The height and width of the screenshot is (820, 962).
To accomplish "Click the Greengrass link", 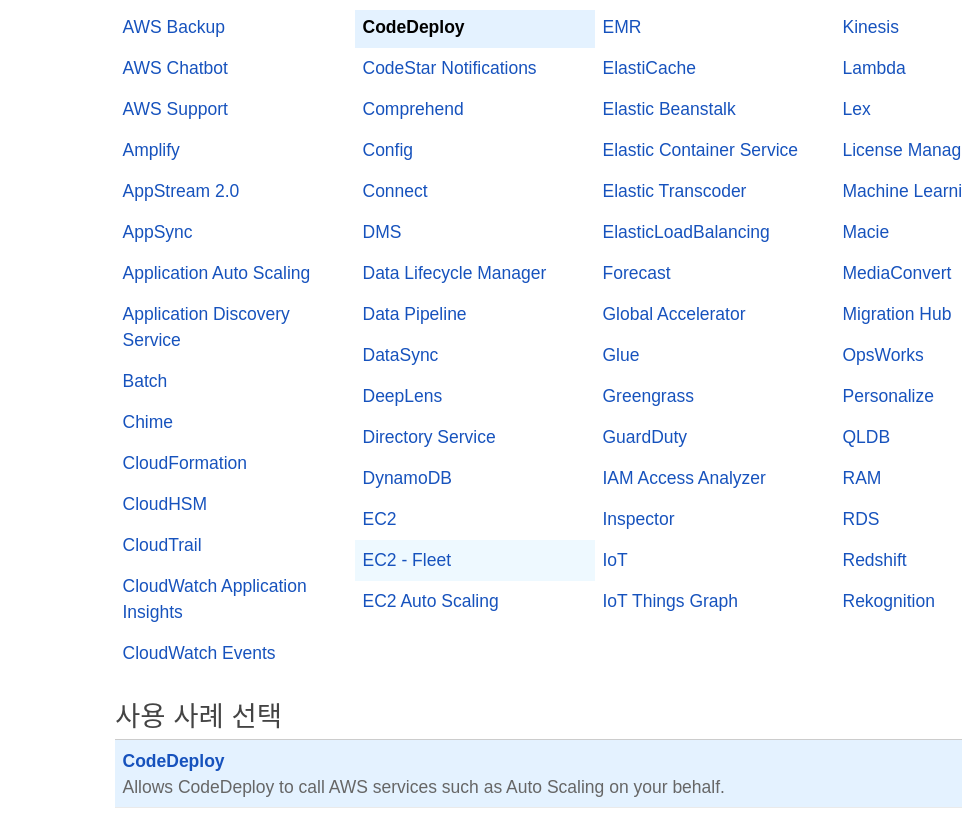I will pyautogui.click(x=648, y=396).
